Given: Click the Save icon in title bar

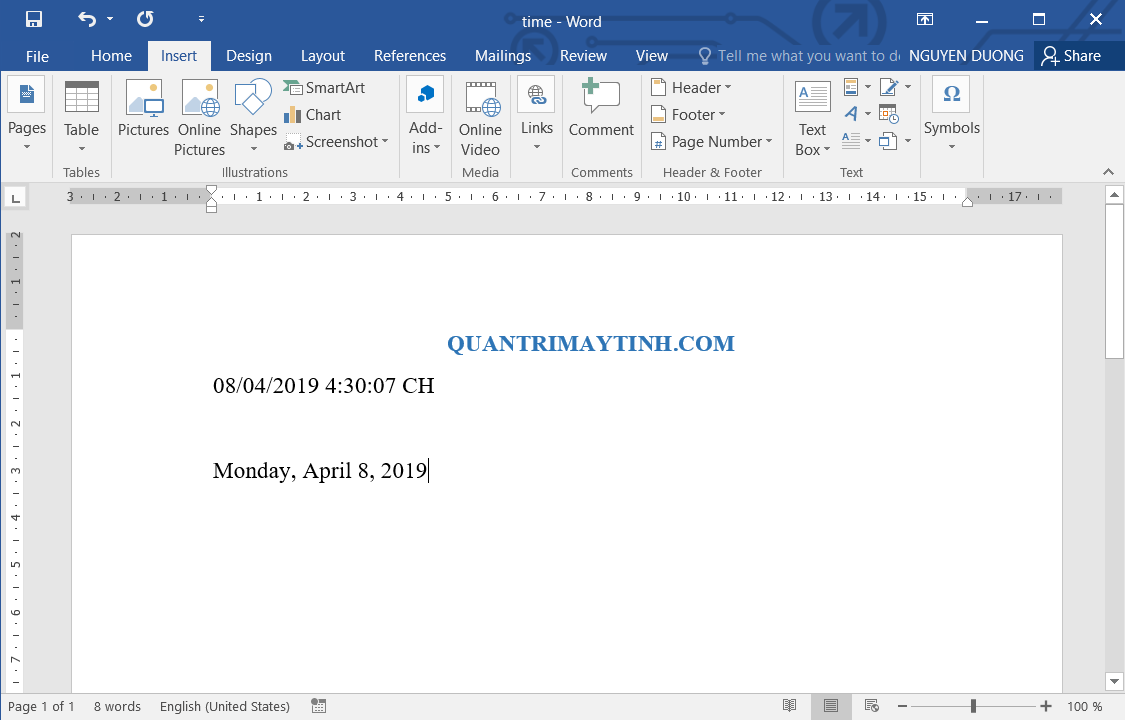Looking at the screenshot, I should [x=33, y=19].
